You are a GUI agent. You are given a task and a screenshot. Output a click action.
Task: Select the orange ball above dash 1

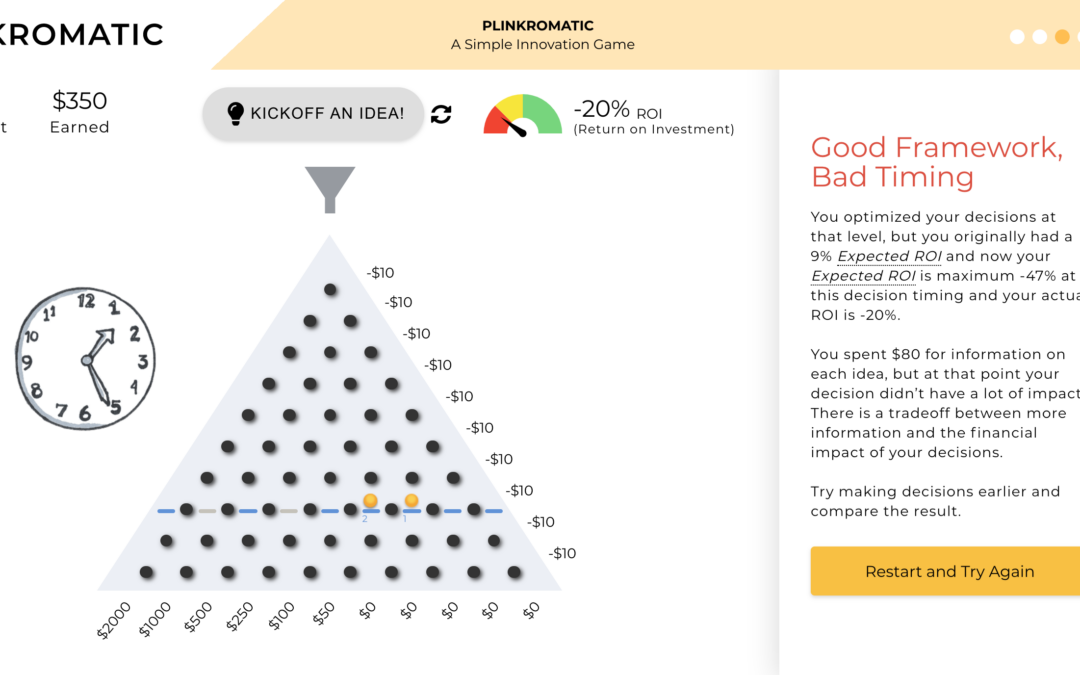(x=411, y=500)
